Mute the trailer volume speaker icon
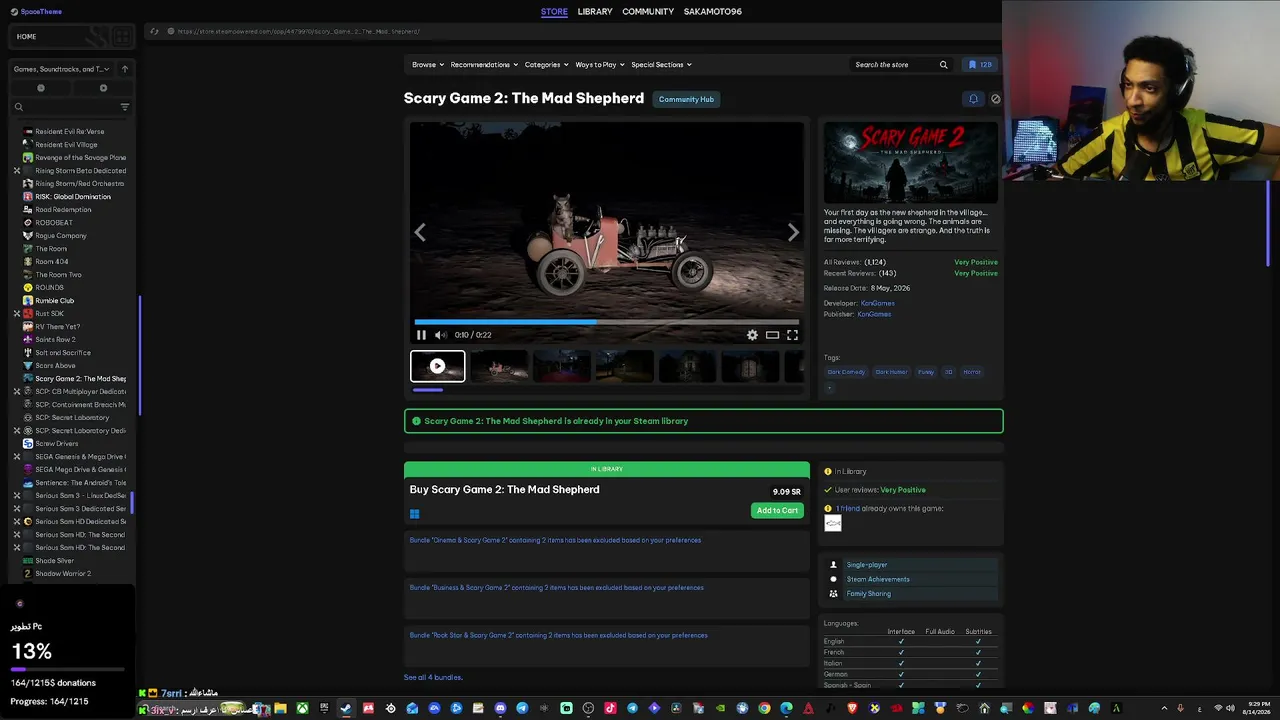 pyautogui.click(x=441, y=335)
